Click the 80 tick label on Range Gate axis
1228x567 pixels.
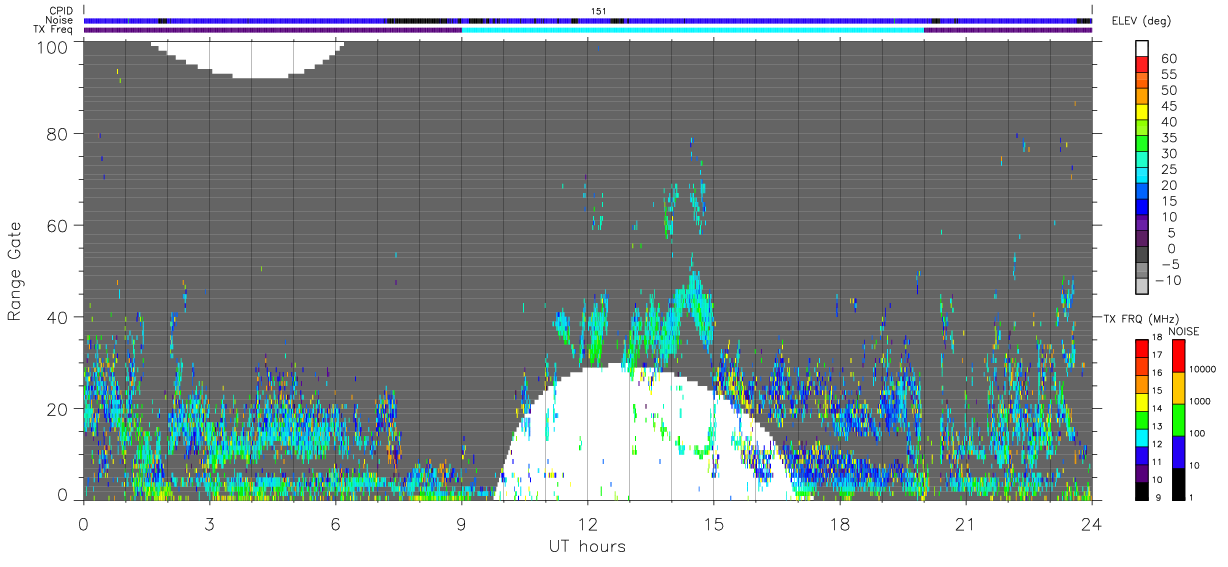(58, 133)
